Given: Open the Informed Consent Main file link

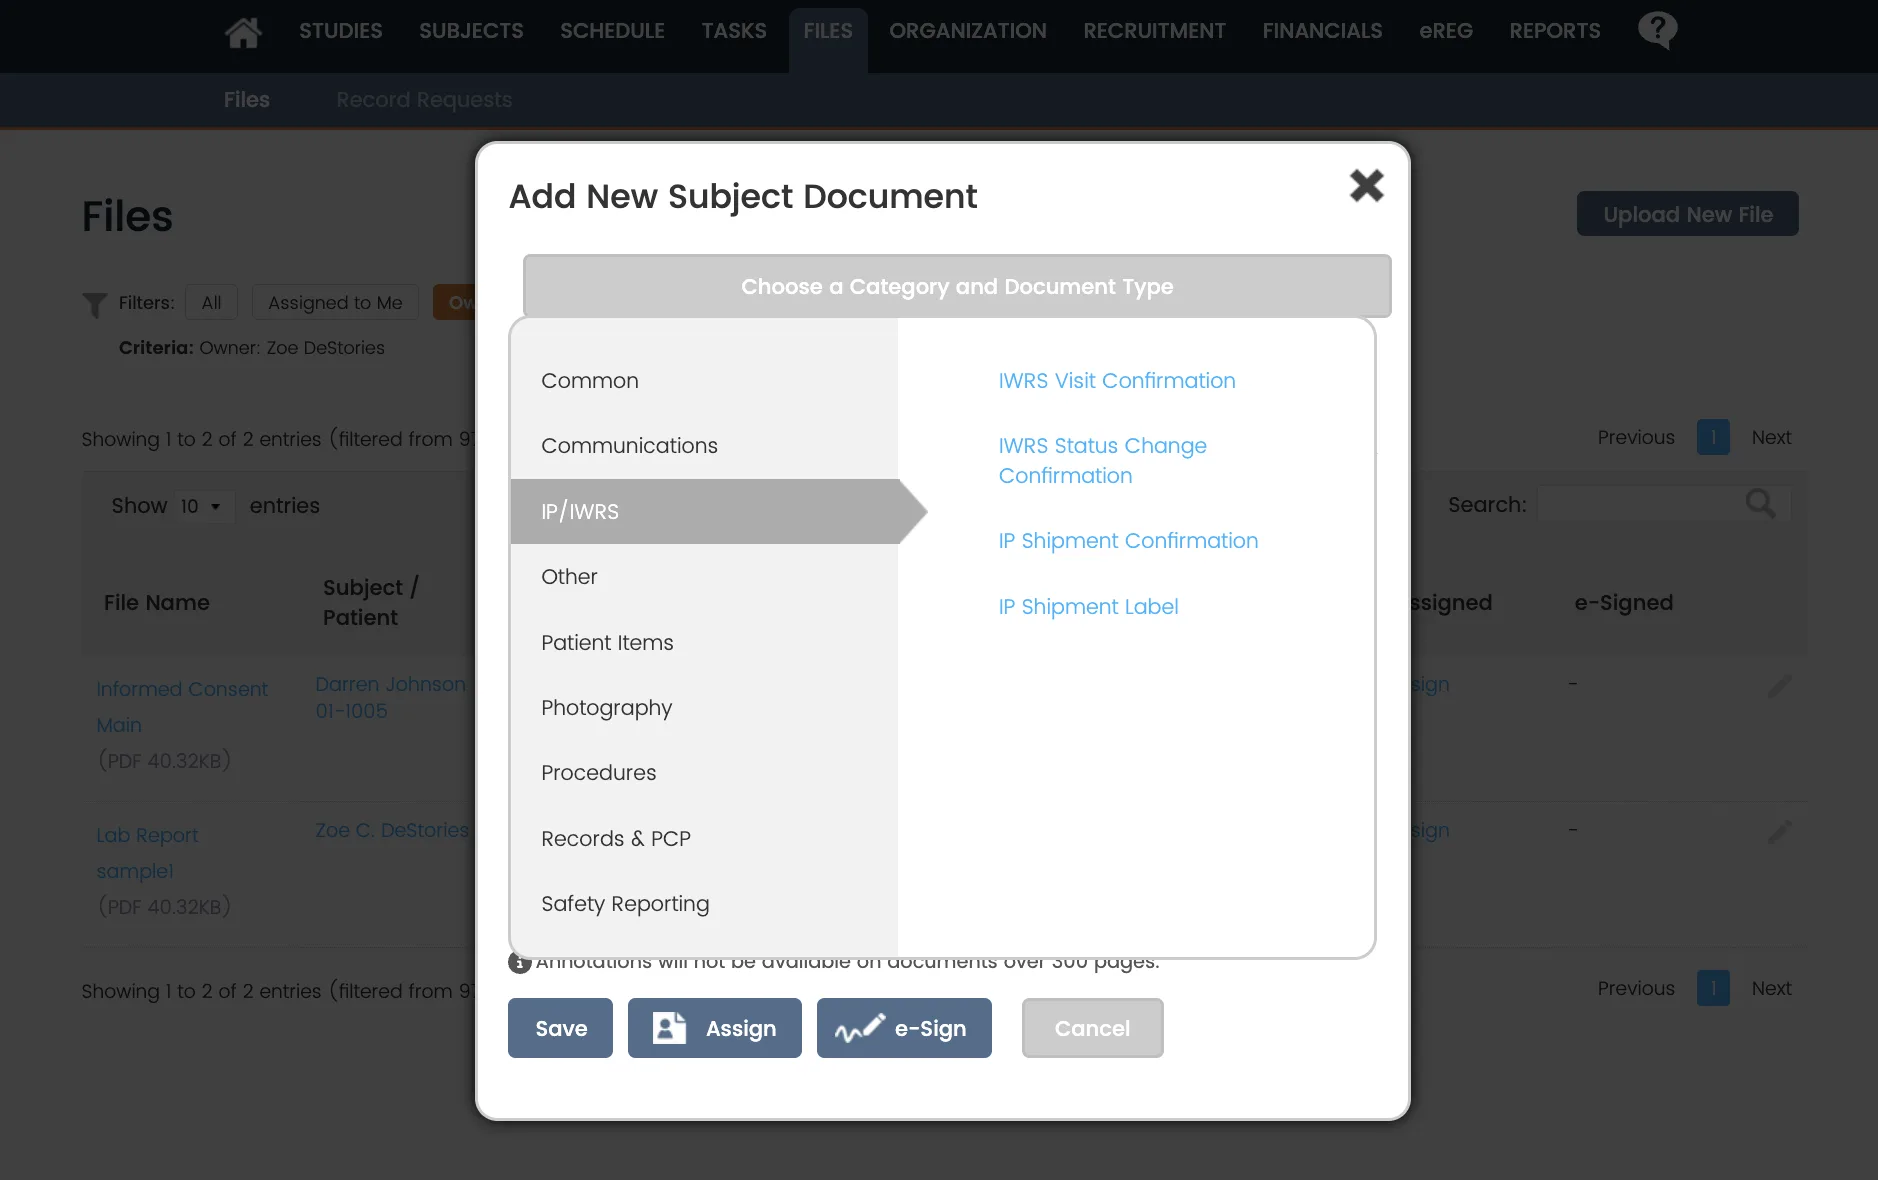Looking at the screenshot, I should (181, 707).
